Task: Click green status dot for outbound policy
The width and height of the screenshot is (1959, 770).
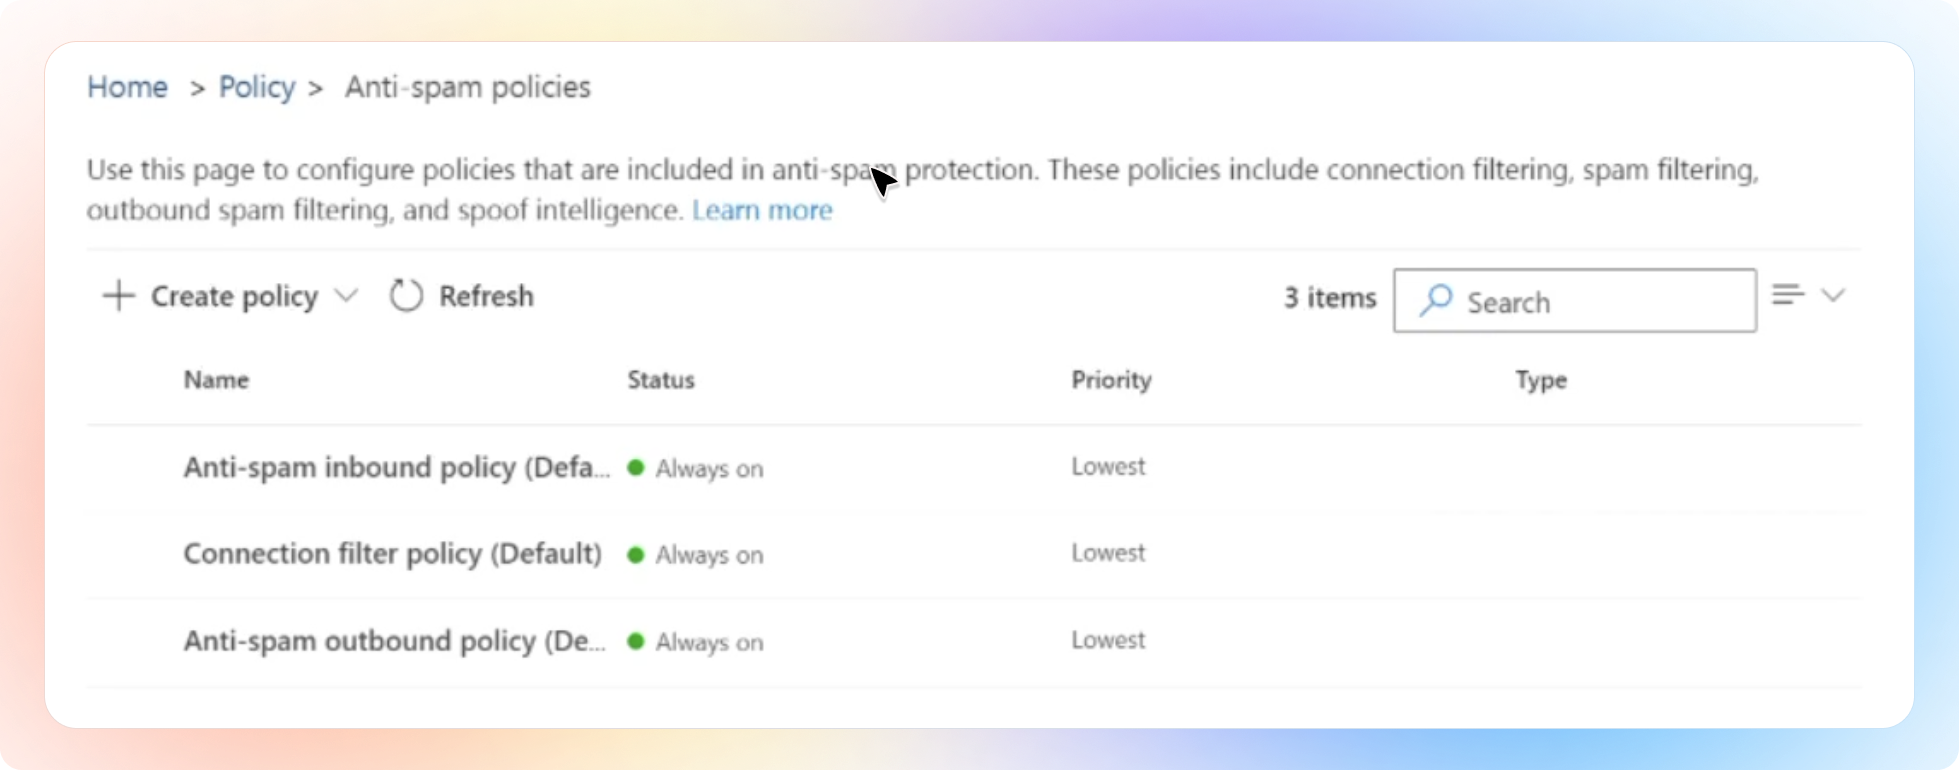Action: [636, 641]
